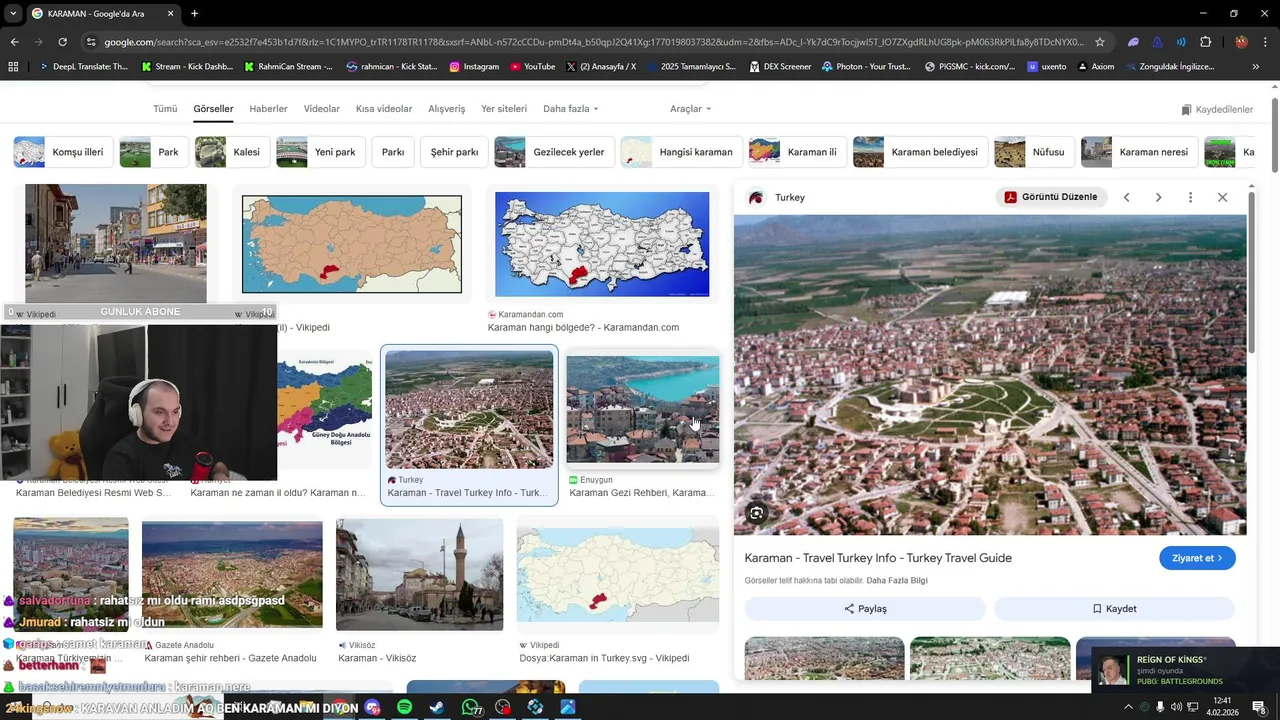Select the Karaman ili filter chip
This screenshot has width=1280, height=720.
click(797, 152)
